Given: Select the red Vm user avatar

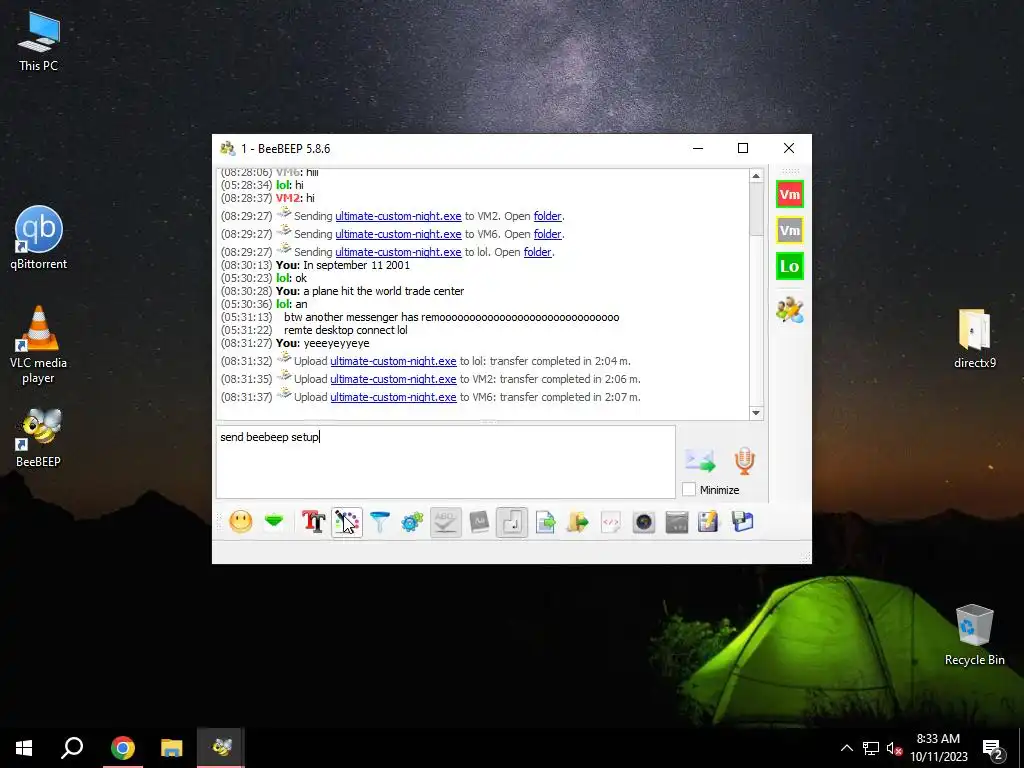Looking at the screenshot, I should [x=790, y=194].
